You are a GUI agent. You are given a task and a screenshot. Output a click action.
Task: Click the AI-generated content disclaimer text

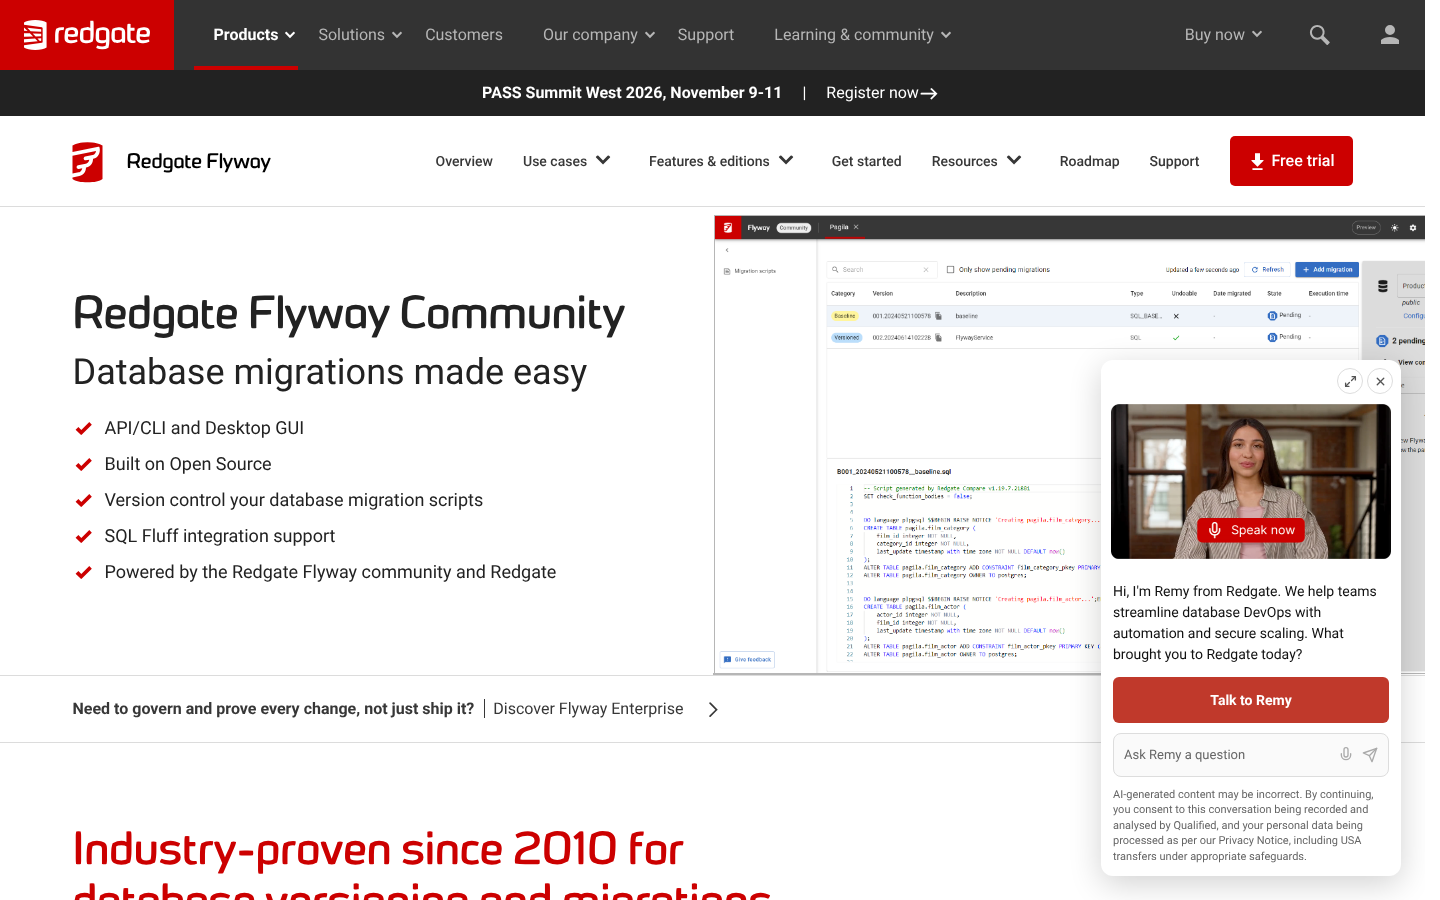1243,825
